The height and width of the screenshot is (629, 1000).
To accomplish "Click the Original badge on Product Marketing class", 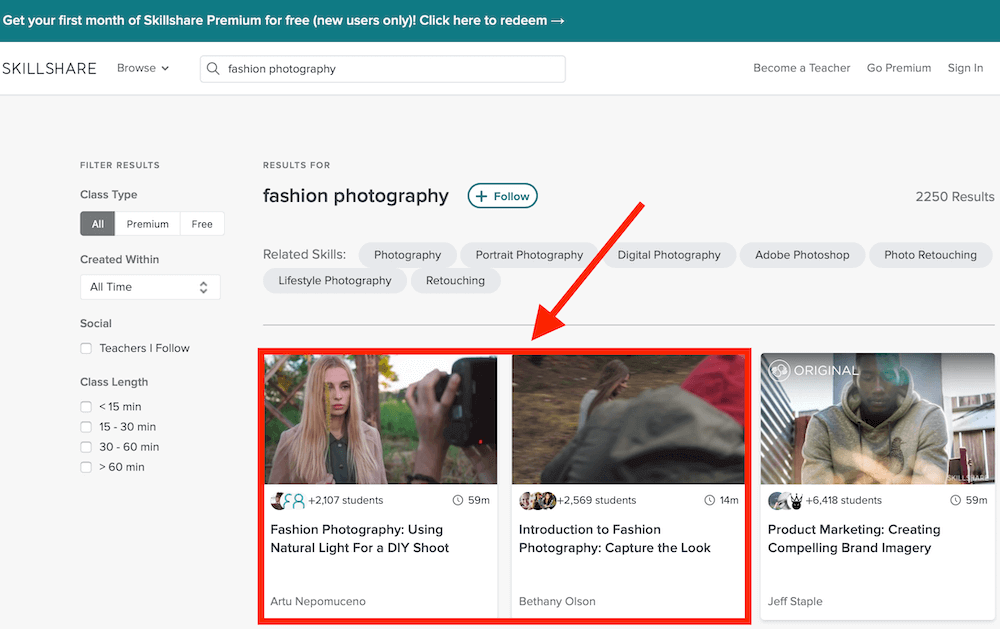I will (x=812, y=370).
